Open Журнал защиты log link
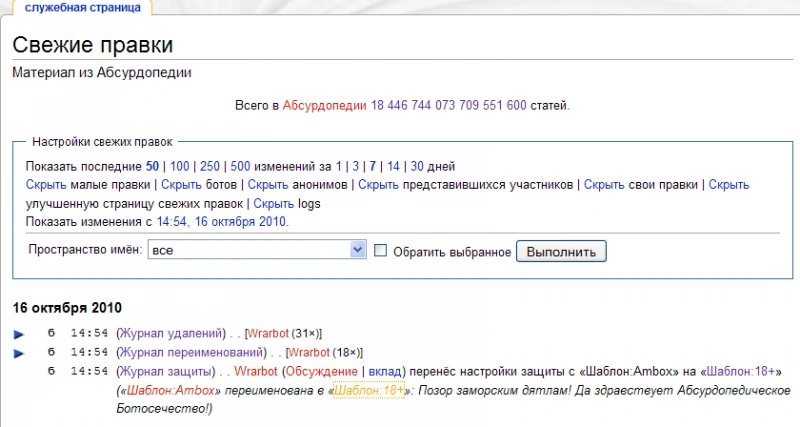 click(x=165, y=371)
